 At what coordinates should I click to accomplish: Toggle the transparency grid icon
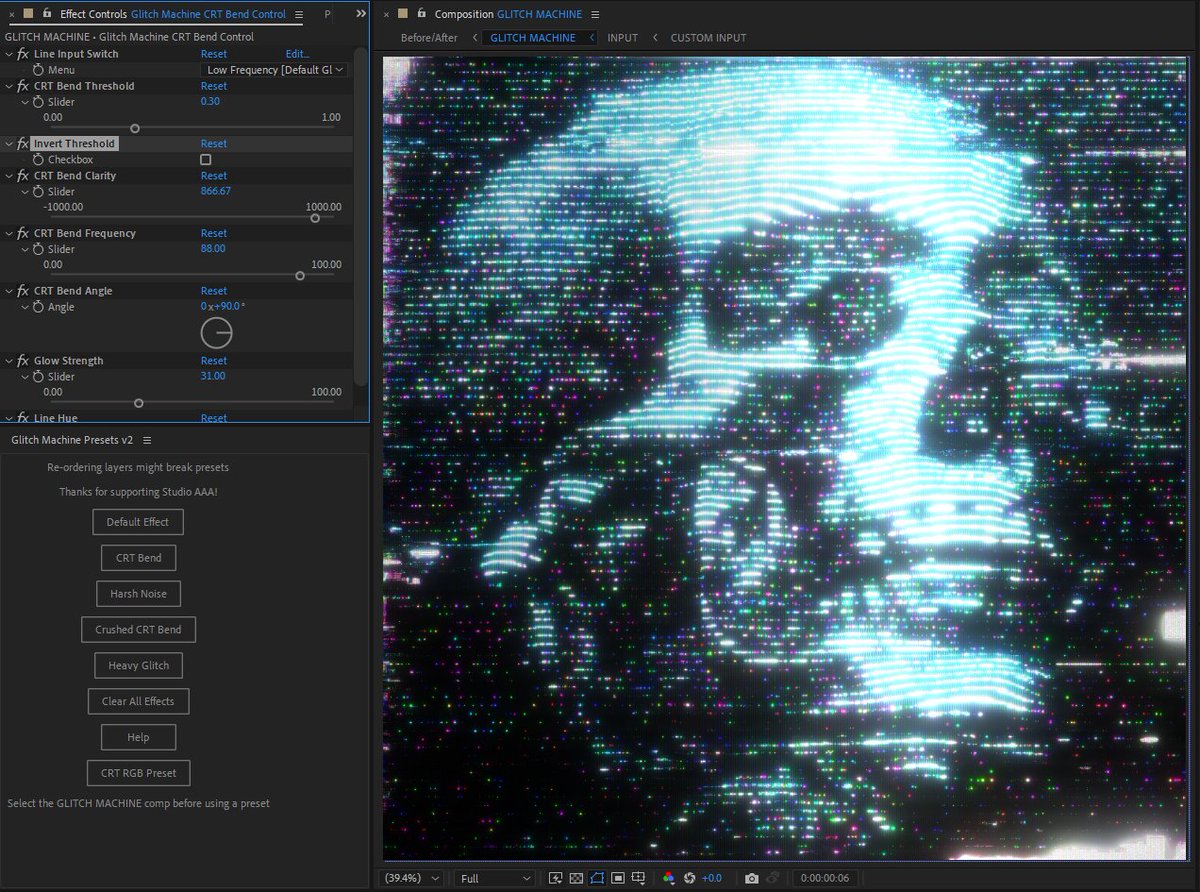577,878
